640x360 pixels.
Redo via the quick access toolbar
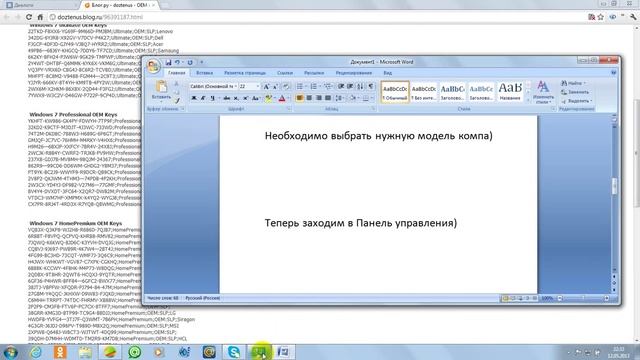(x=190, y=62)
